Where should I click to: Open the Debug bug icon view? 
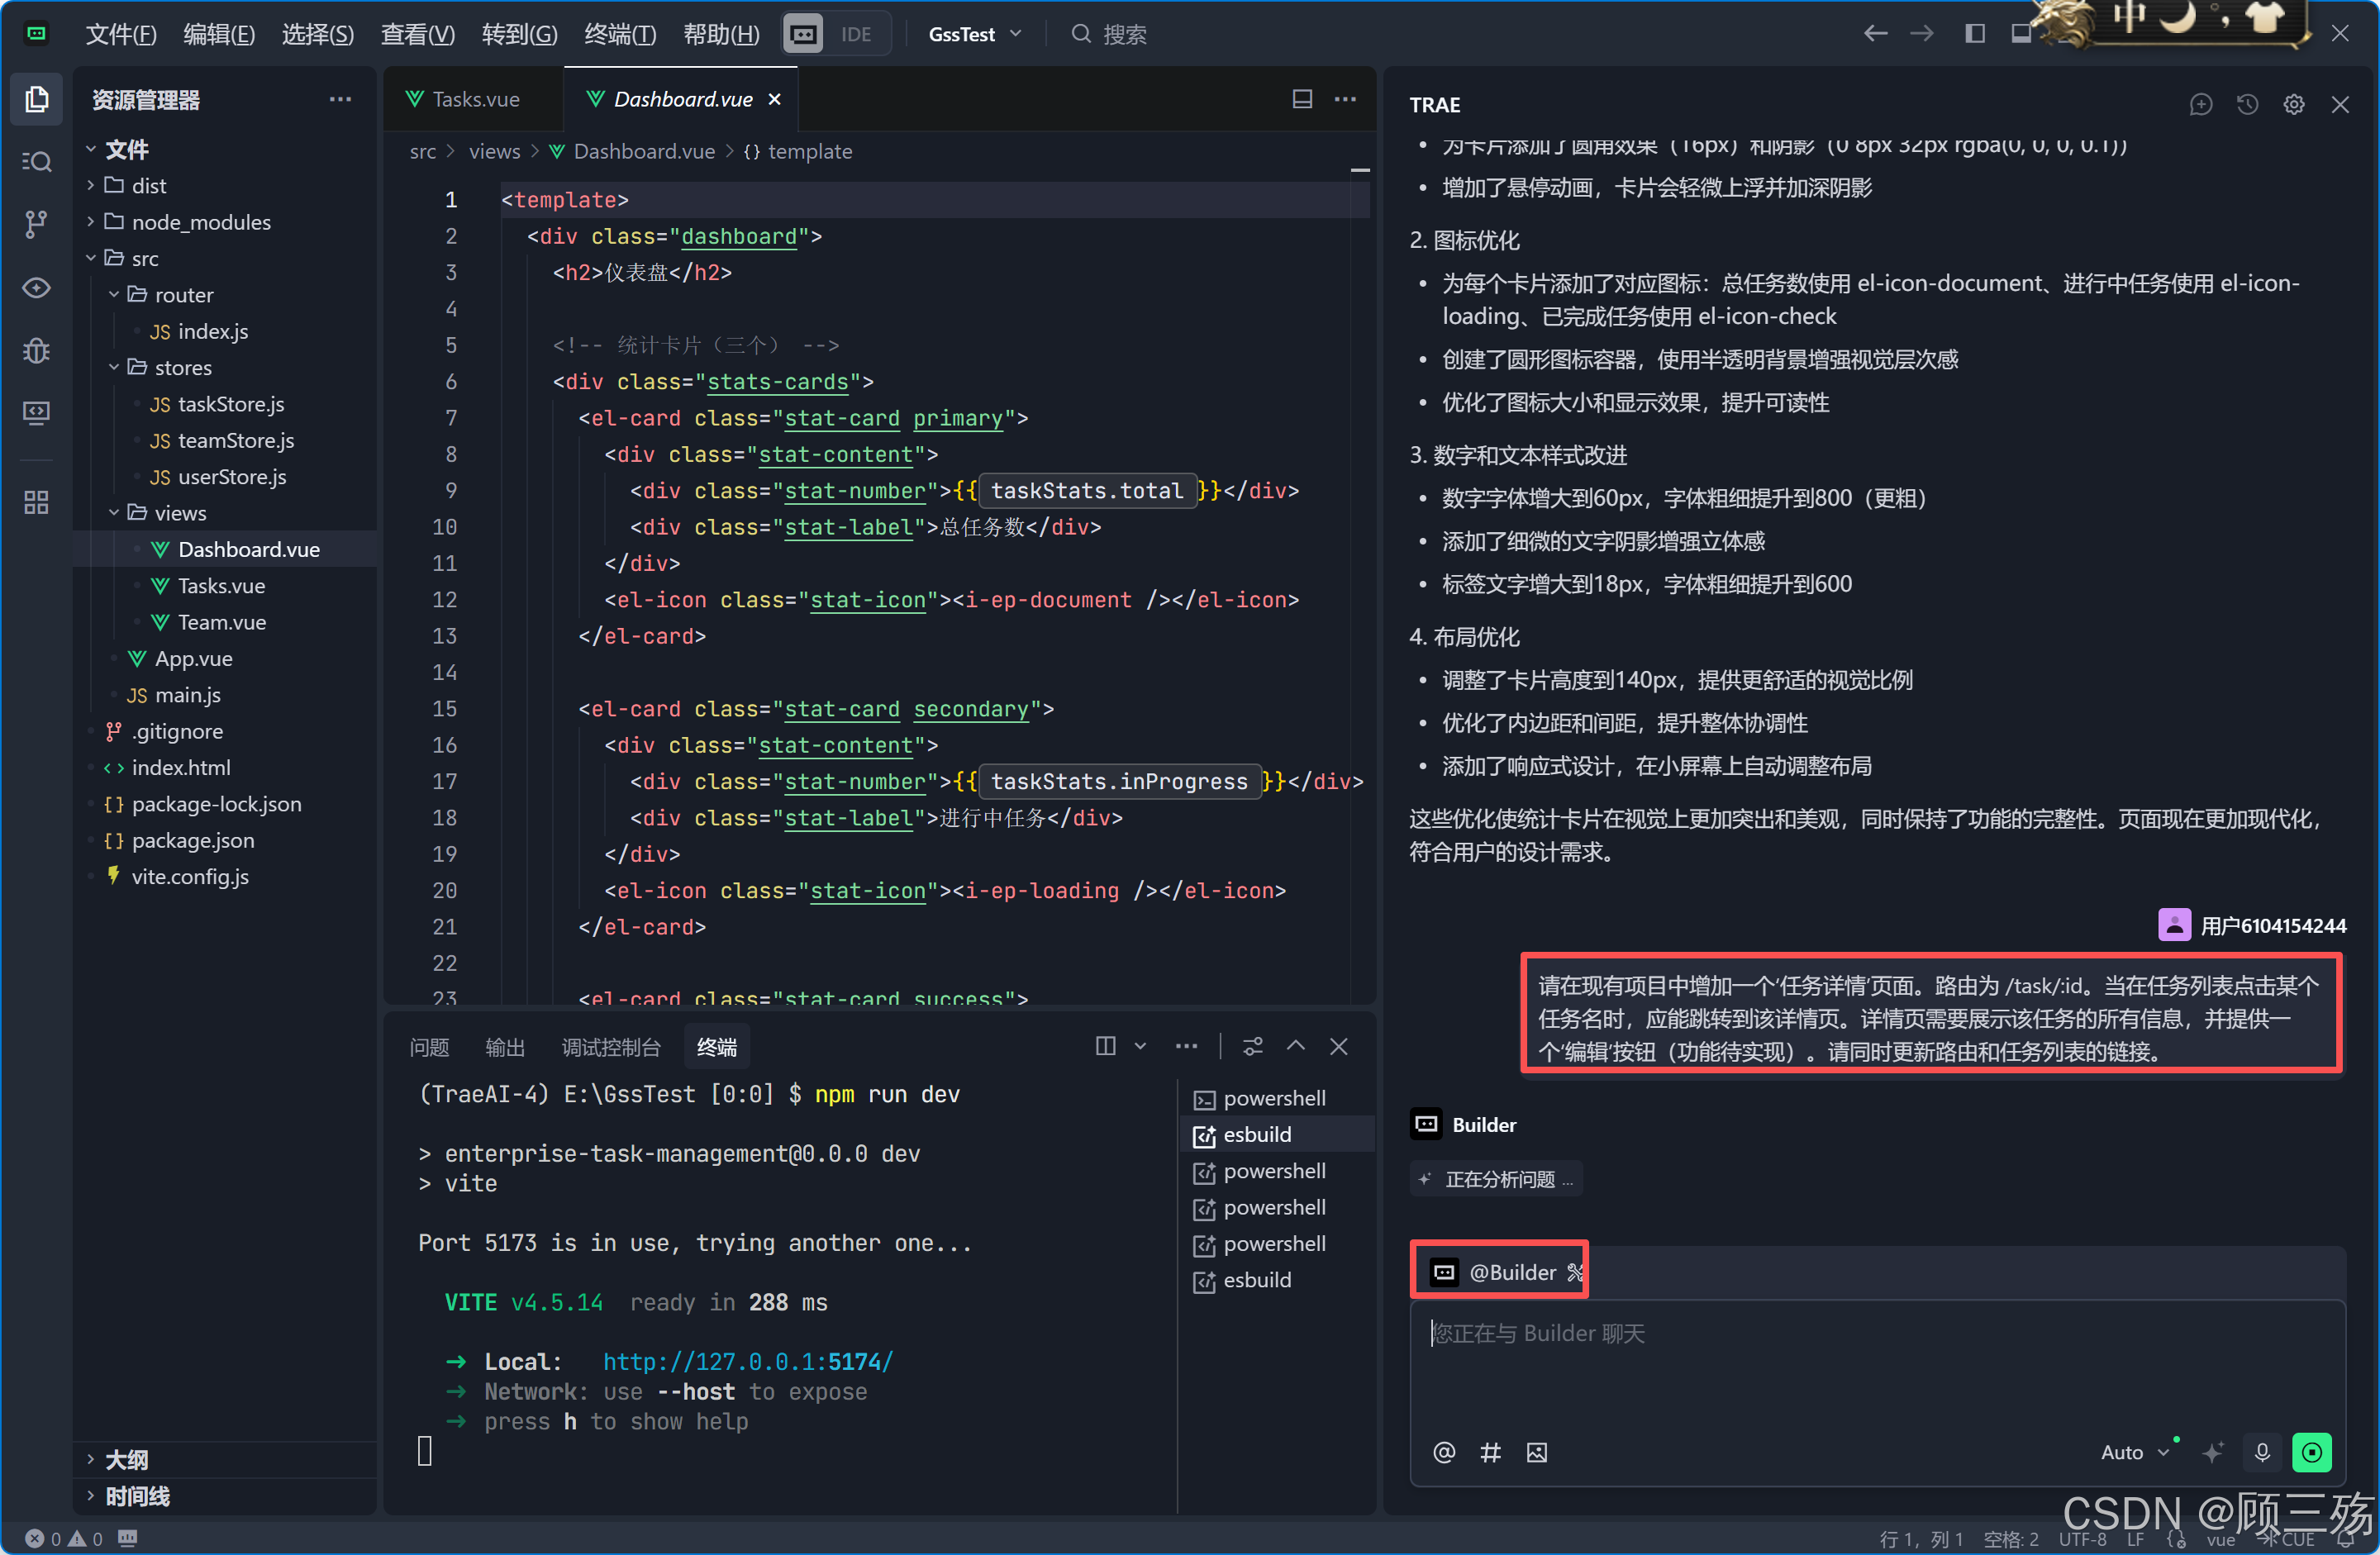click(37, 350)
